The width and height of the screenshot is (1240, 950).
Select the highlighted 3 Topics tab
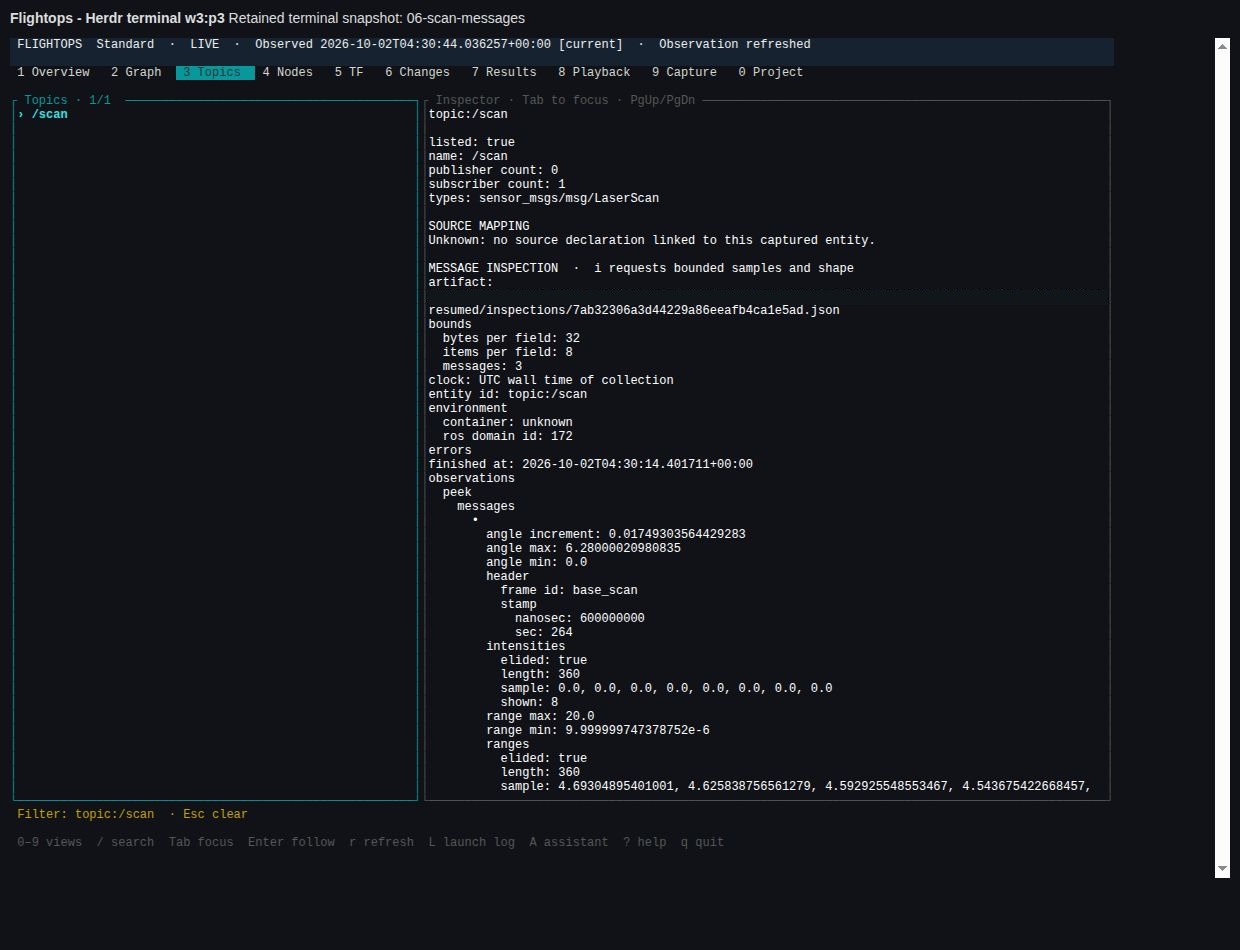215,72
